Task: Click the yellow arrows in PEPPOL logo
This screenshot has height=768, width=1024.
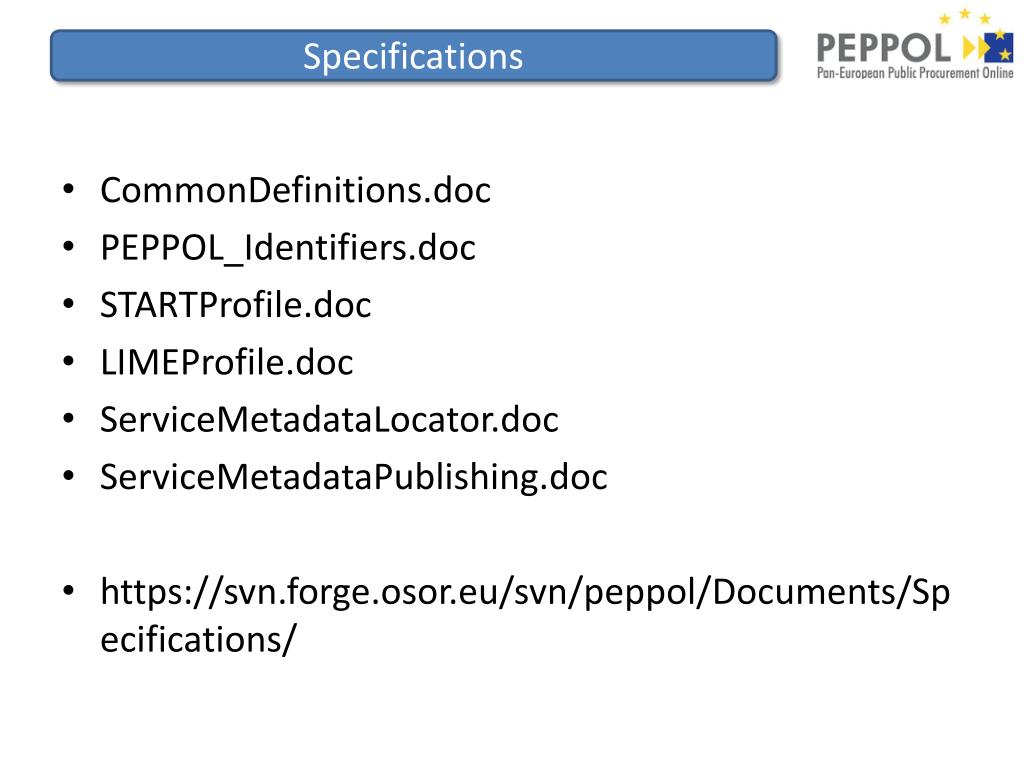Action: [x=974, y=48]
